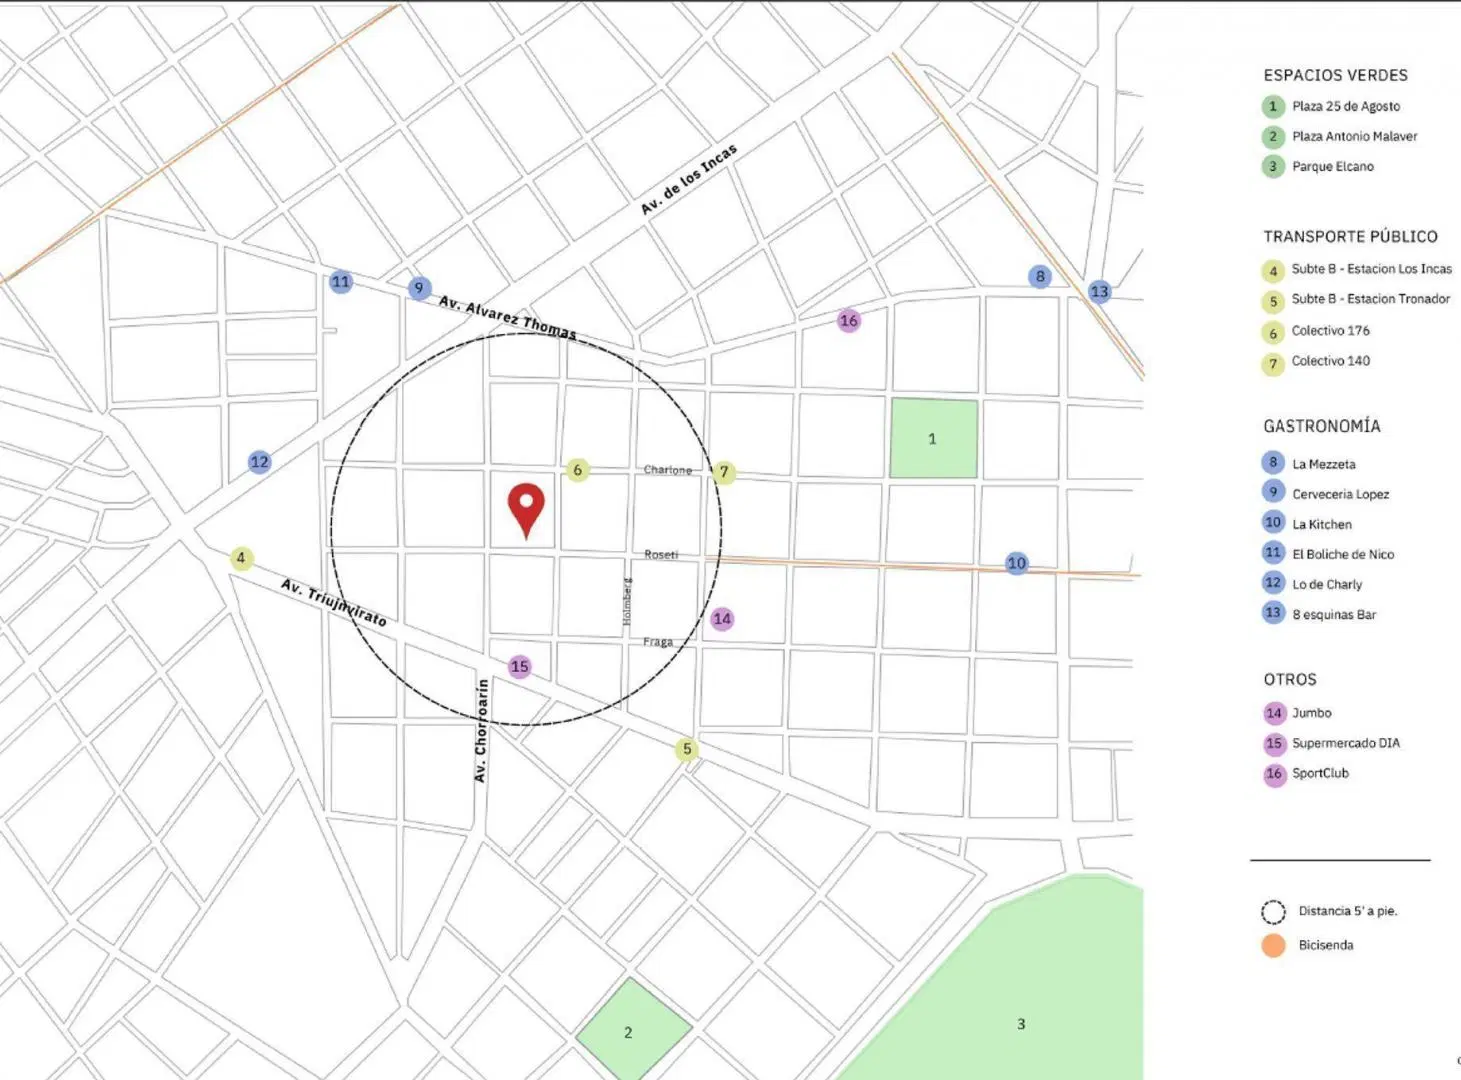Screen dimensions: 1461x1080
Task: Click green park area 2 on the map
Action: point(633,1029)
